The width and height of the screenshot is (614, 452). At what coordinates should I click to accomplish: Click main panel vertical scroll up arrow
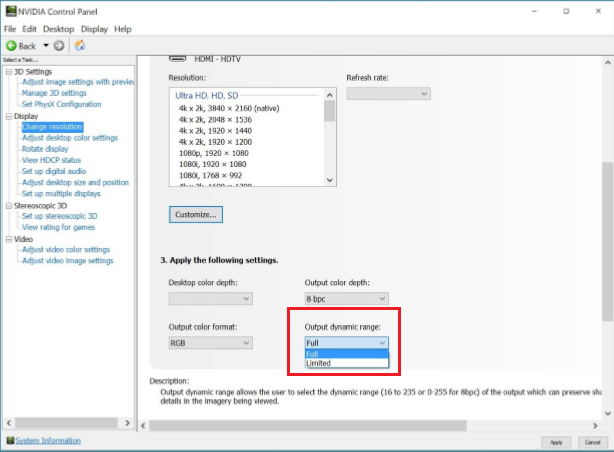(608, 62)
